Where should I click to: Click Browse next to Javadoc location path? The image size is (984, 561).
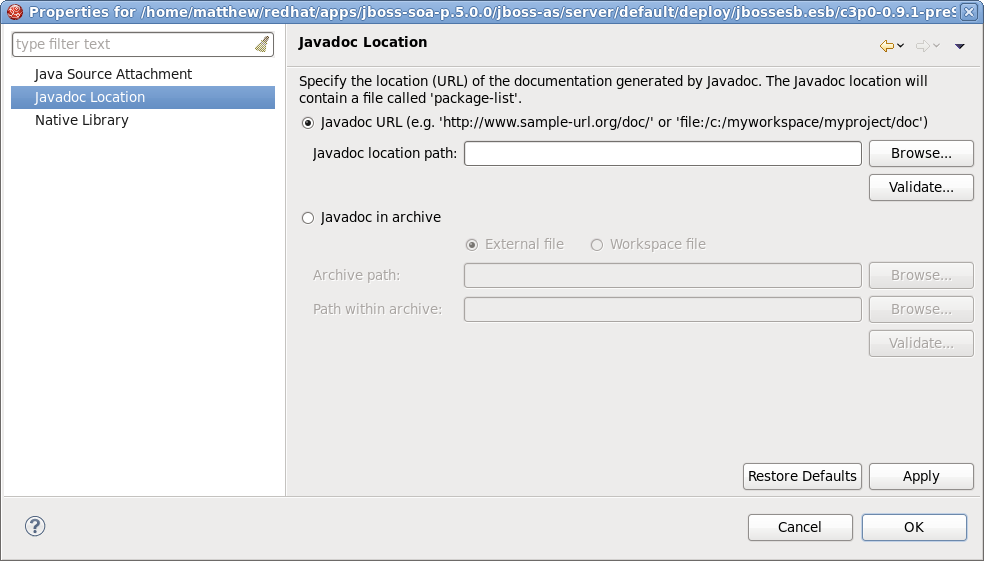pyautogui.click(x=920, y=153)
